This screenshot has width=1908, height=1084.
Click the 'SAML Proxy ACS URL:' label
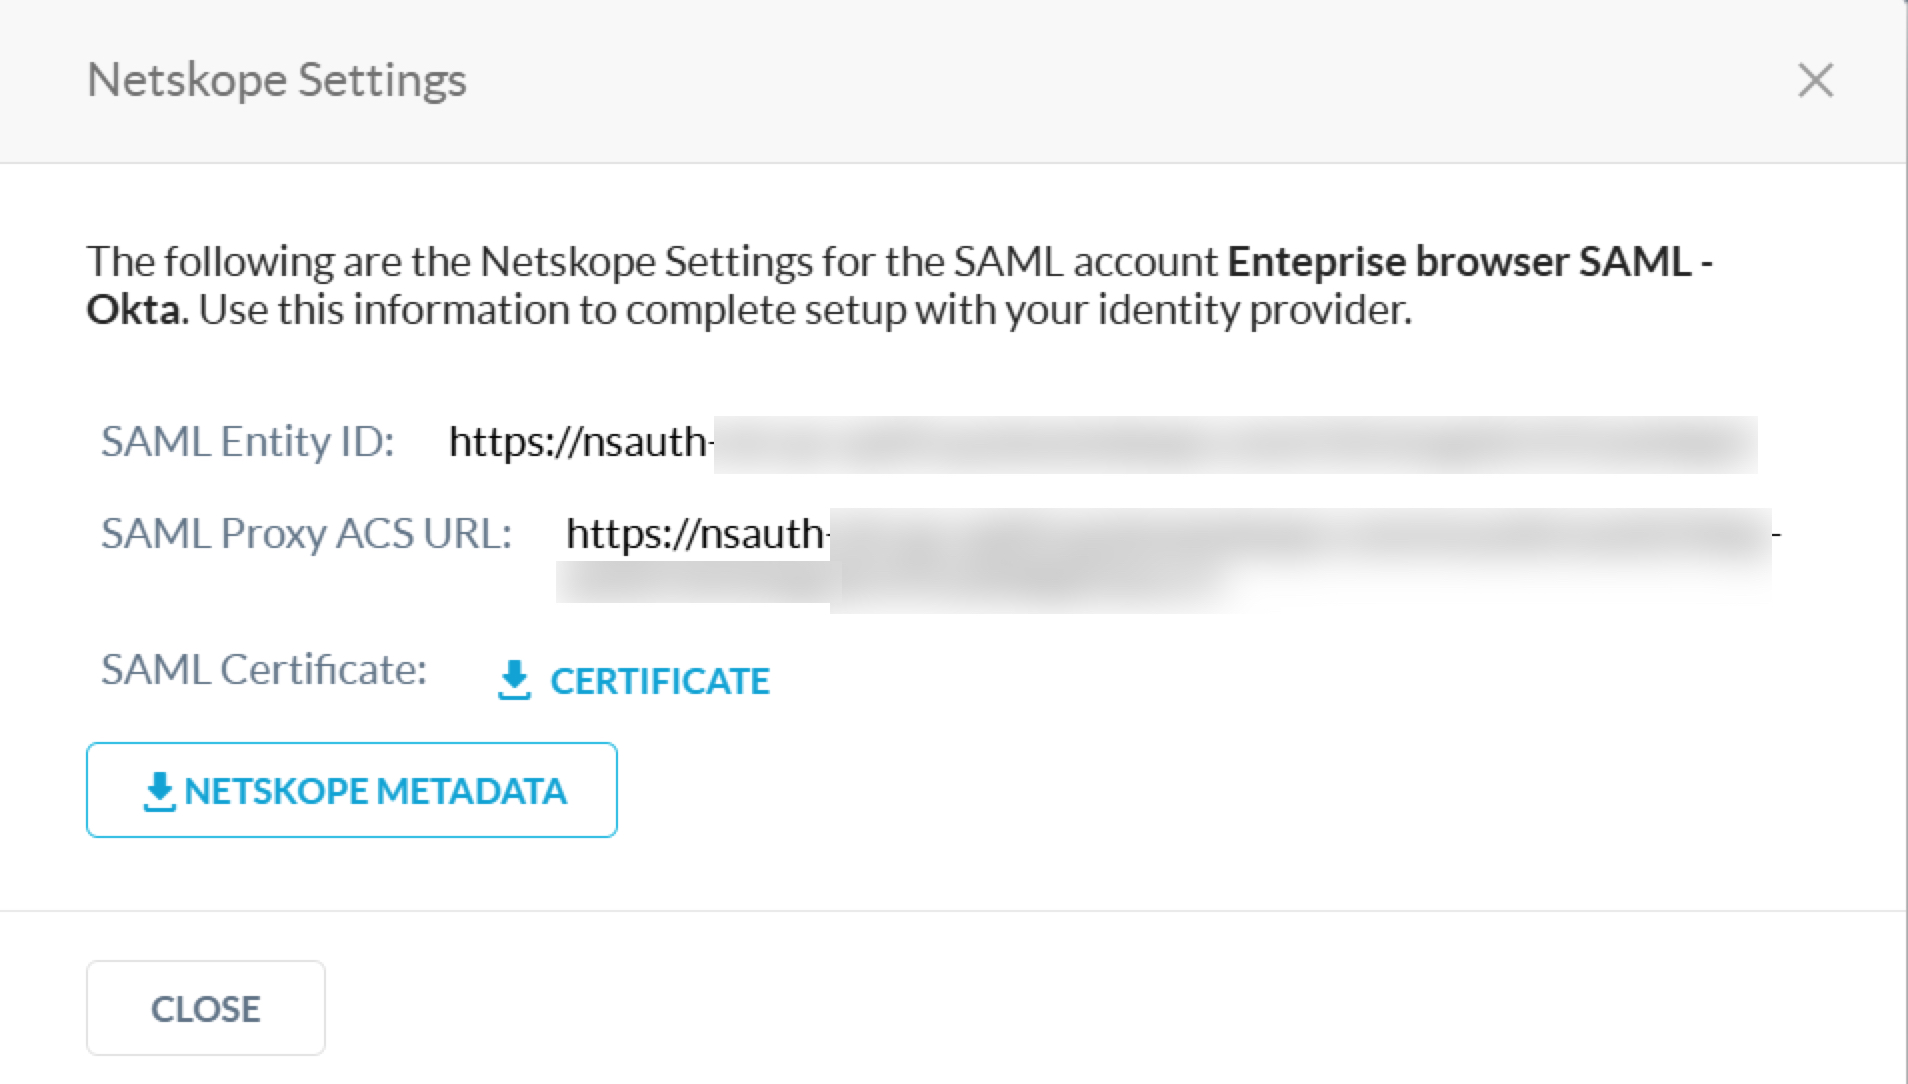[x=307, y=533]
